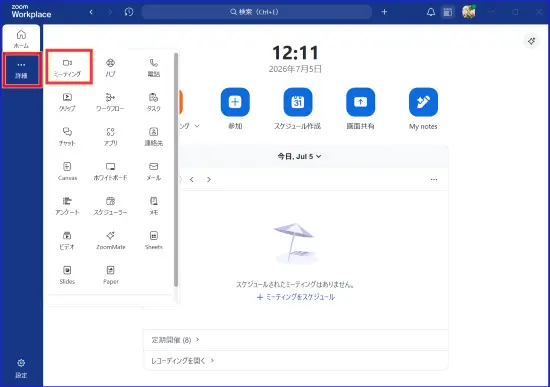Image resolution: width=550 pixels, height=387 pixels.
Task: Open the history clock icon
Action: (x=129, y=12)
